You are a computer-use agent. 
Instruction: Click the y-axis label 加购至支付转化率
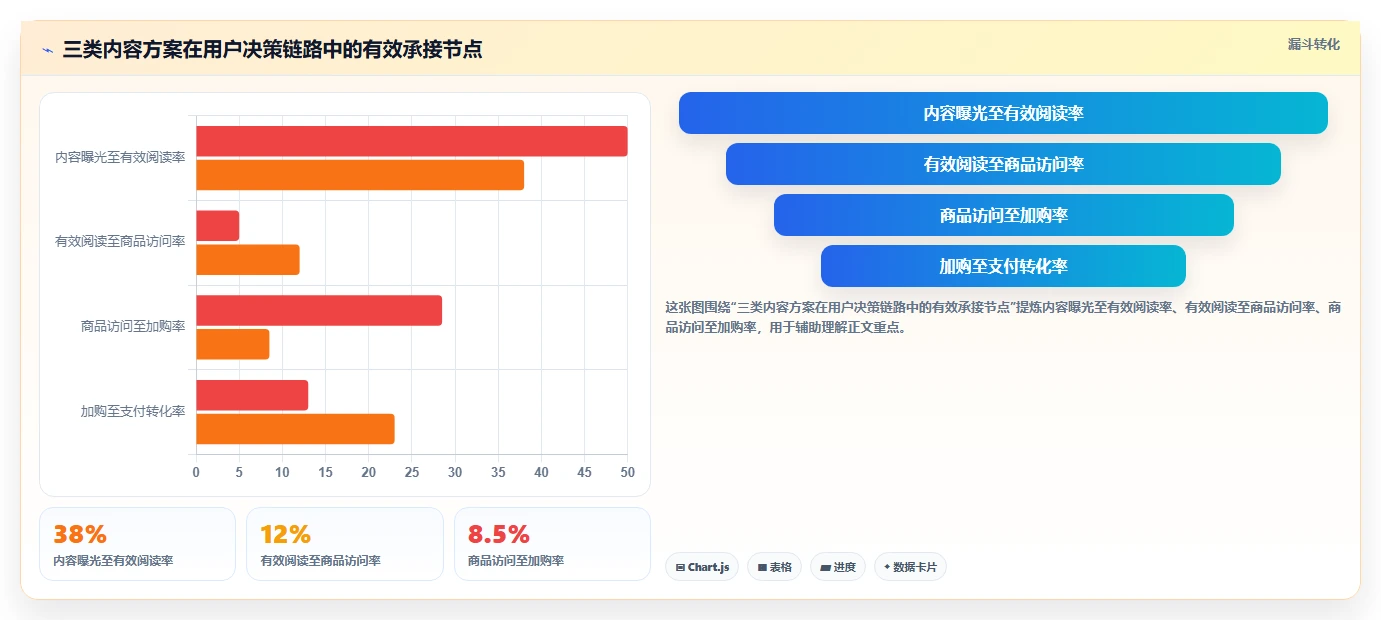(133, 411)
